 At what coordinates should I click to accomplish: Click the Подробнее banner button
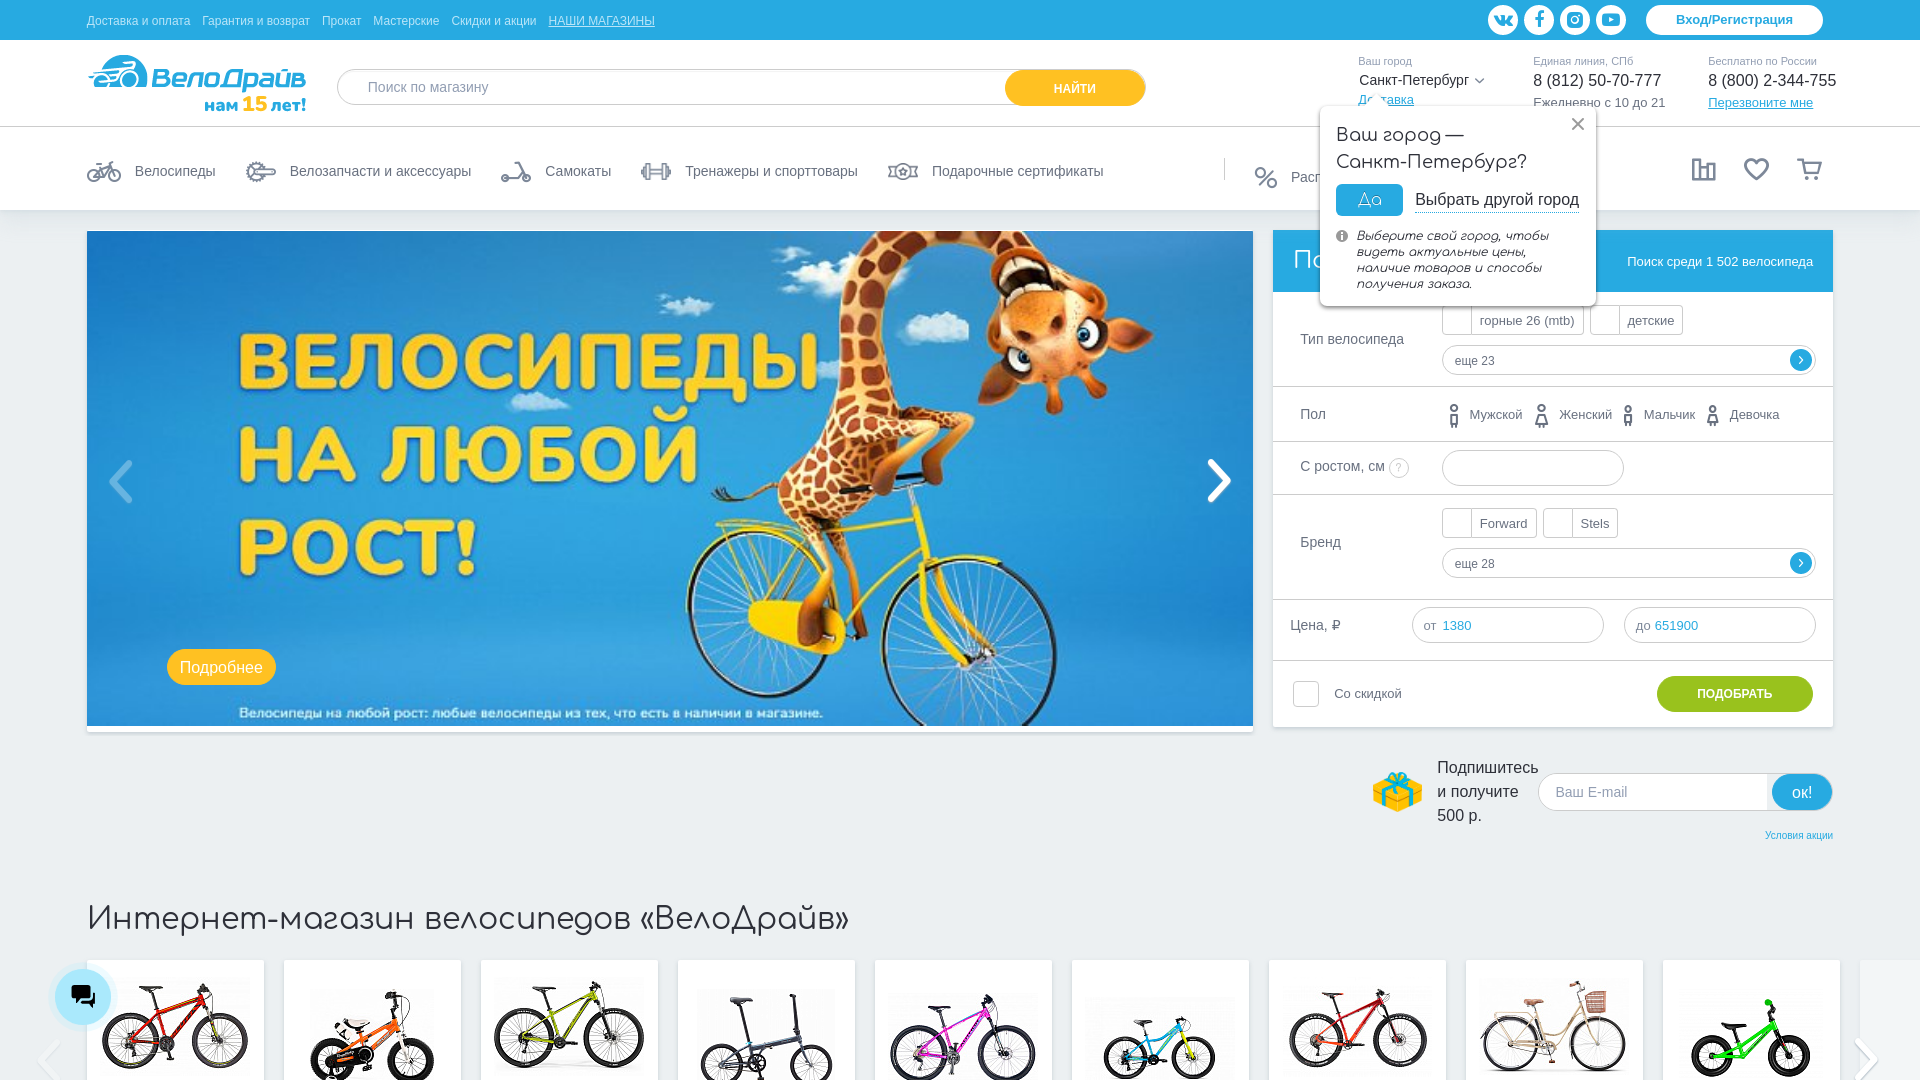click(x=221, y=667)
